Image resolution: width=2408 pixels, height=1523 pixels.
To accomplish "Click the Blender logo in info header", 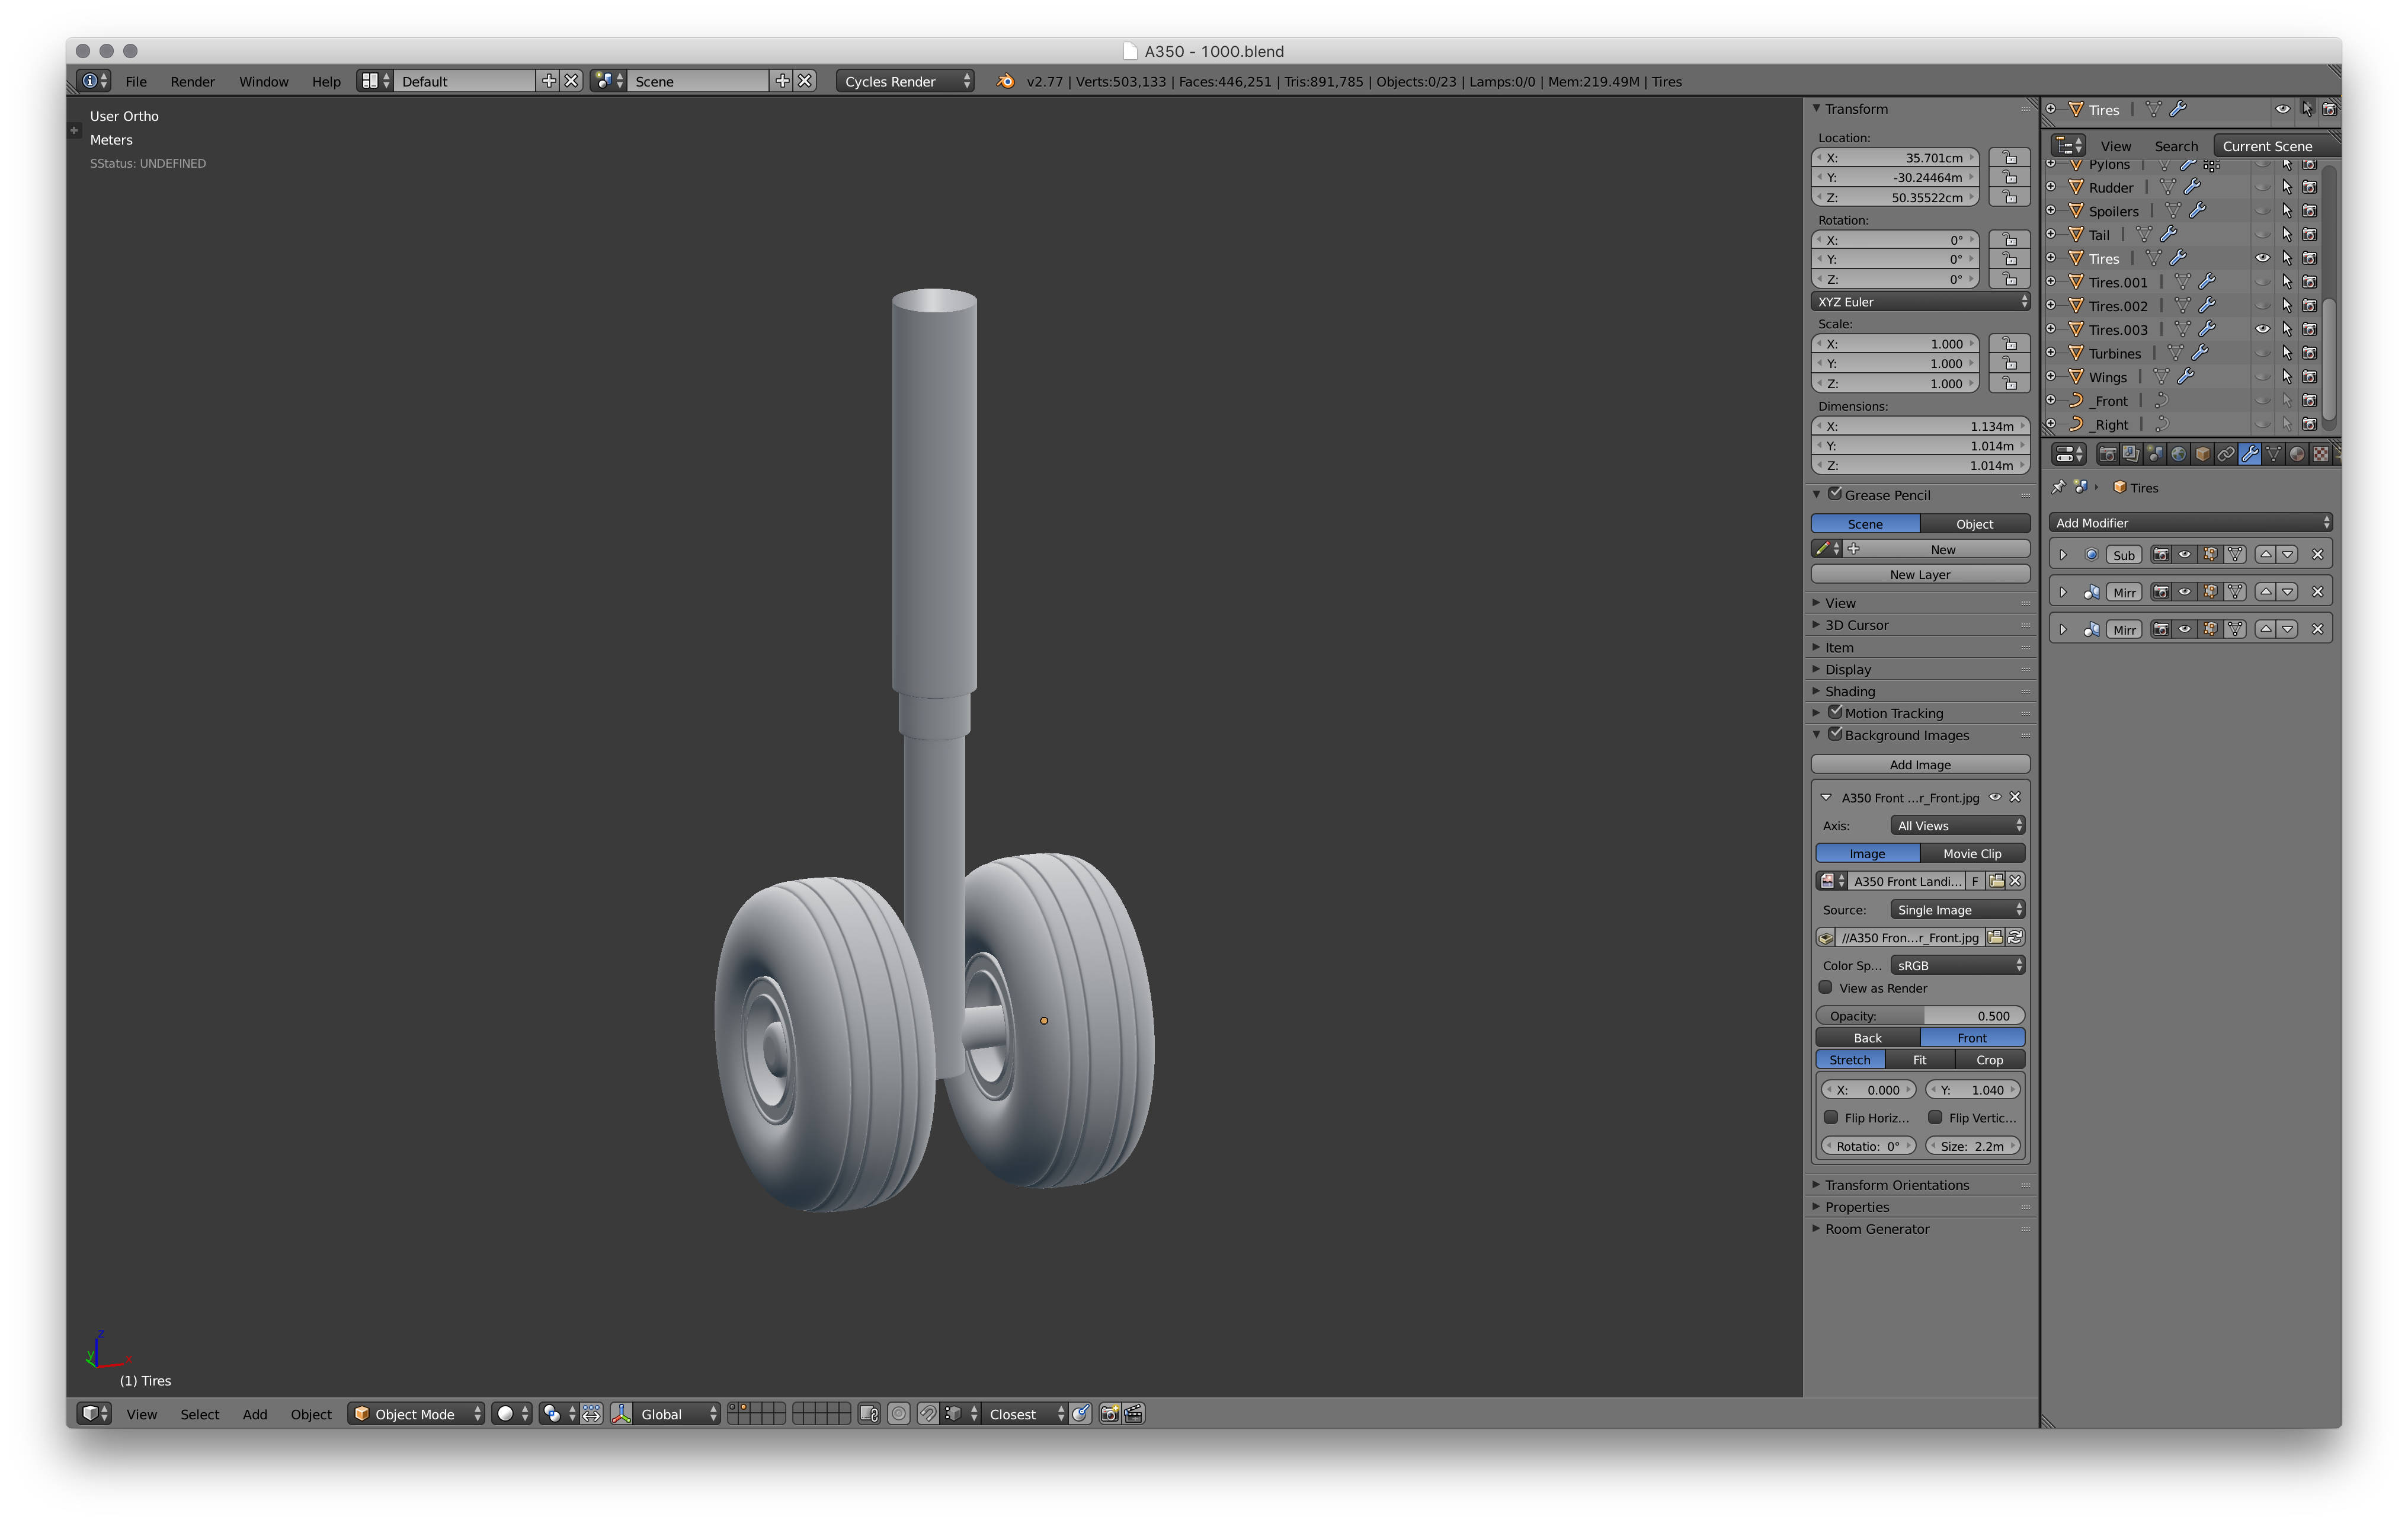I will tap(1005, 82).
